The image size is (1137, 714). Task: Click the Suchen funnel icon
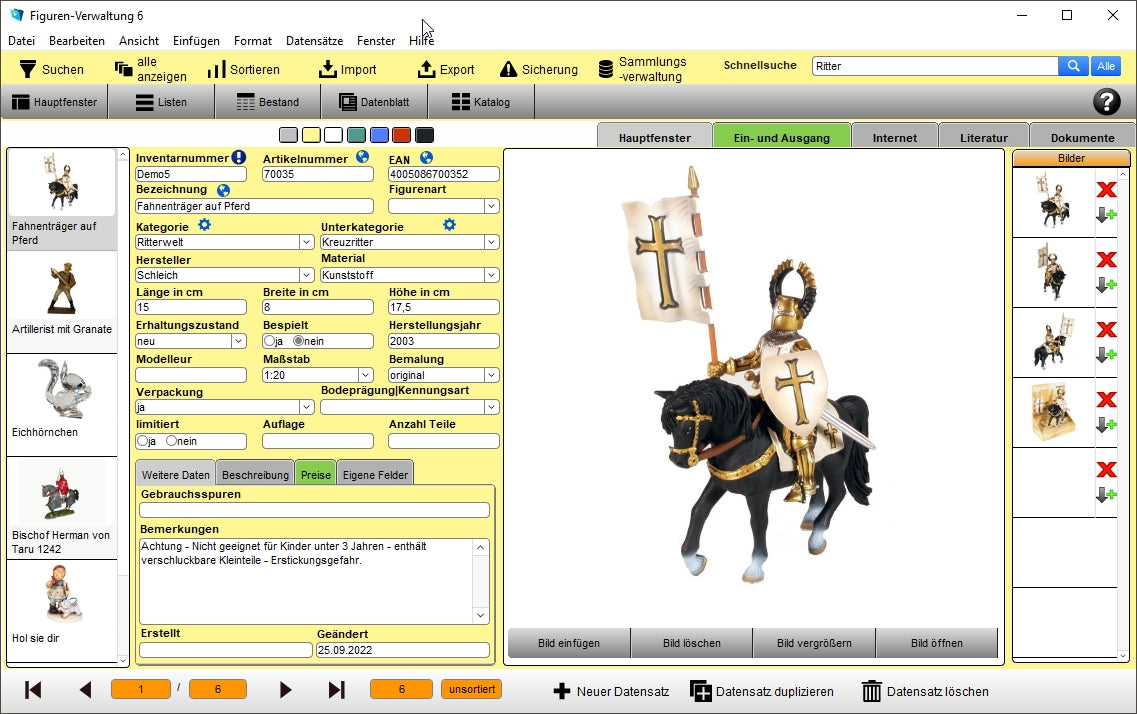point(28,69)
